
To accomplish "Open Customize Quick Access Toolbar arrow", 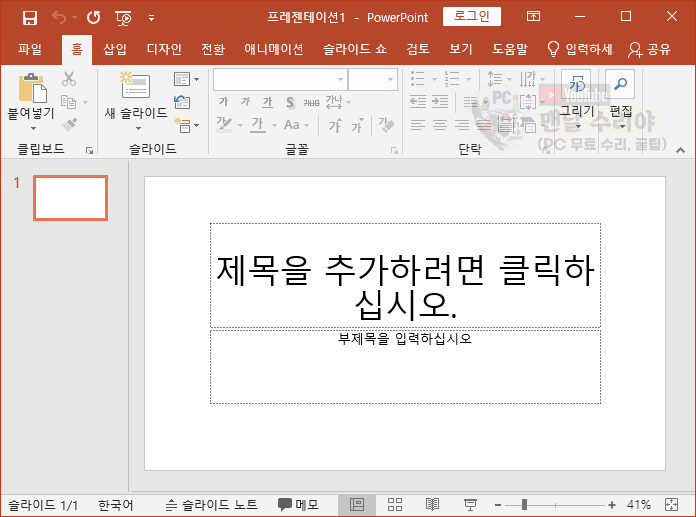I will 151,18.
